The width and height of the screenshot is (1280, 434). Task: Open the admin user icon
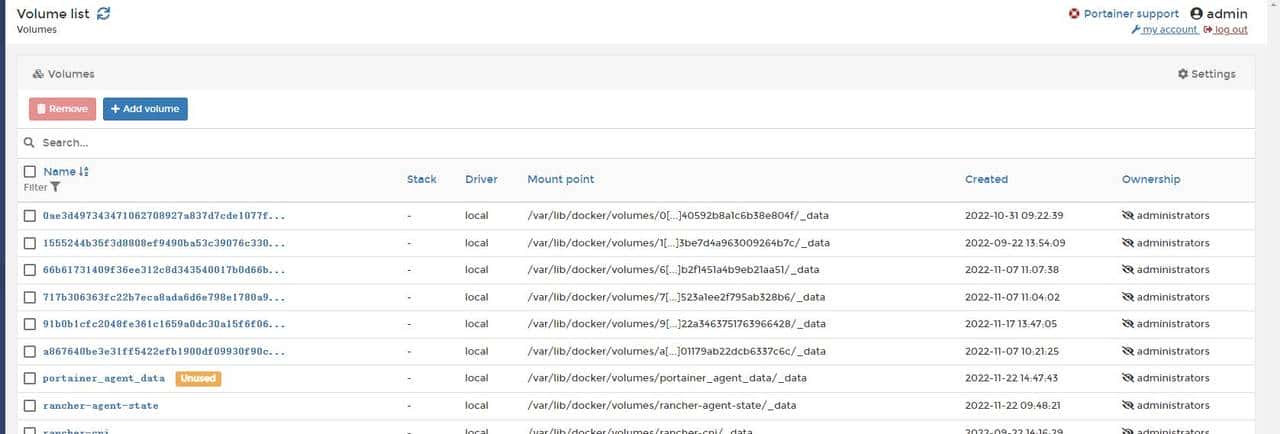pyautogui.click(x=1196, y=14)
